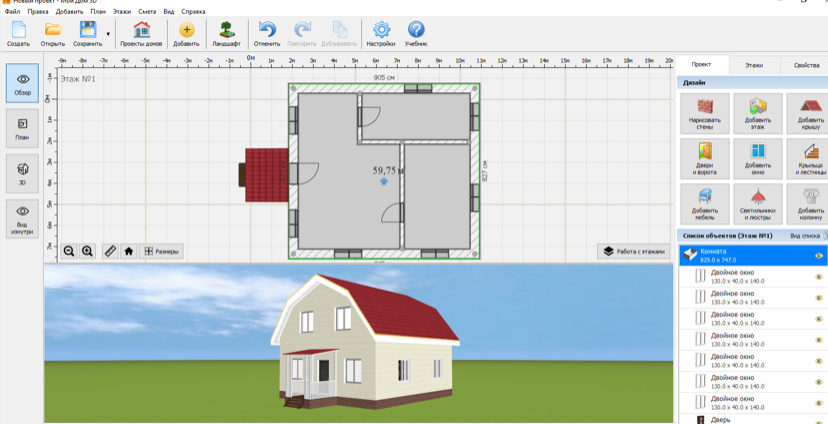
Task: Open the Справка menu
Action: pos(193,11)
